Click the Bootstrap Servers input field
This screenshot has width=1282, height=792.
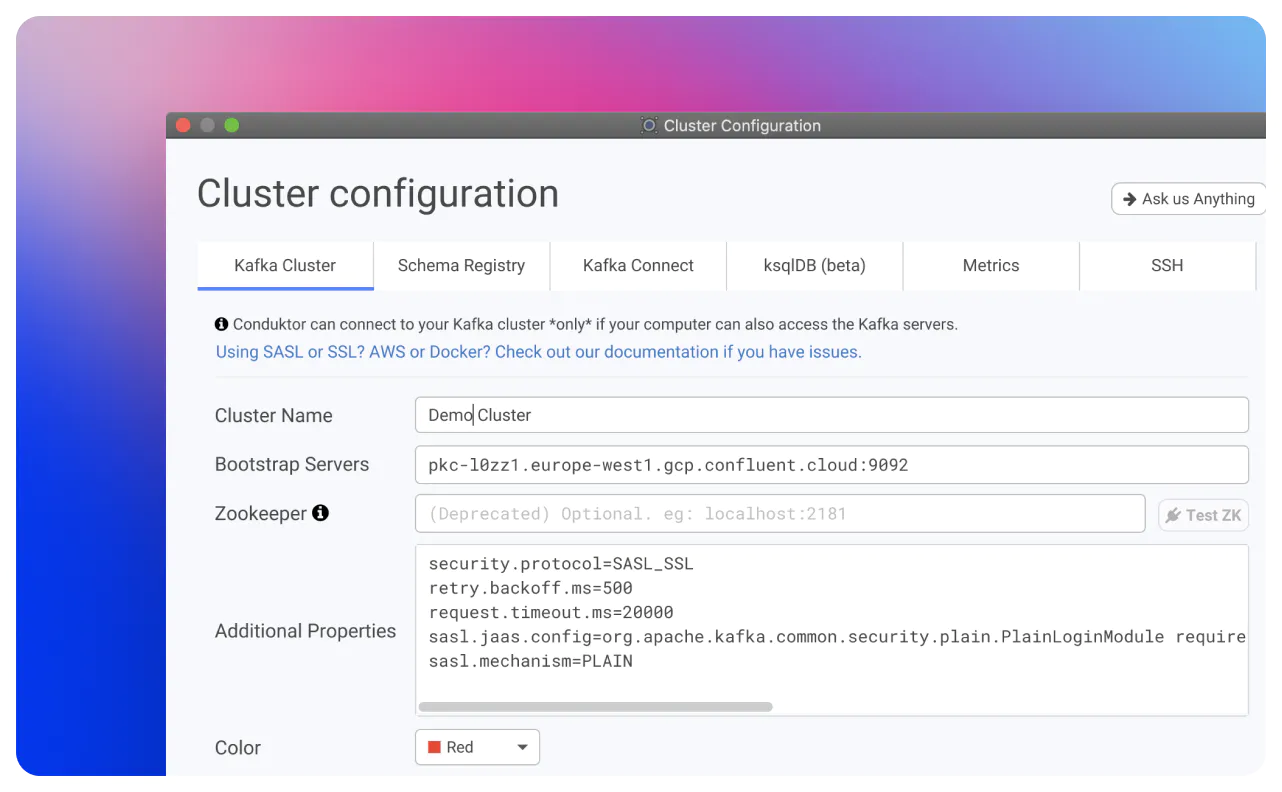tap(832, 464)
